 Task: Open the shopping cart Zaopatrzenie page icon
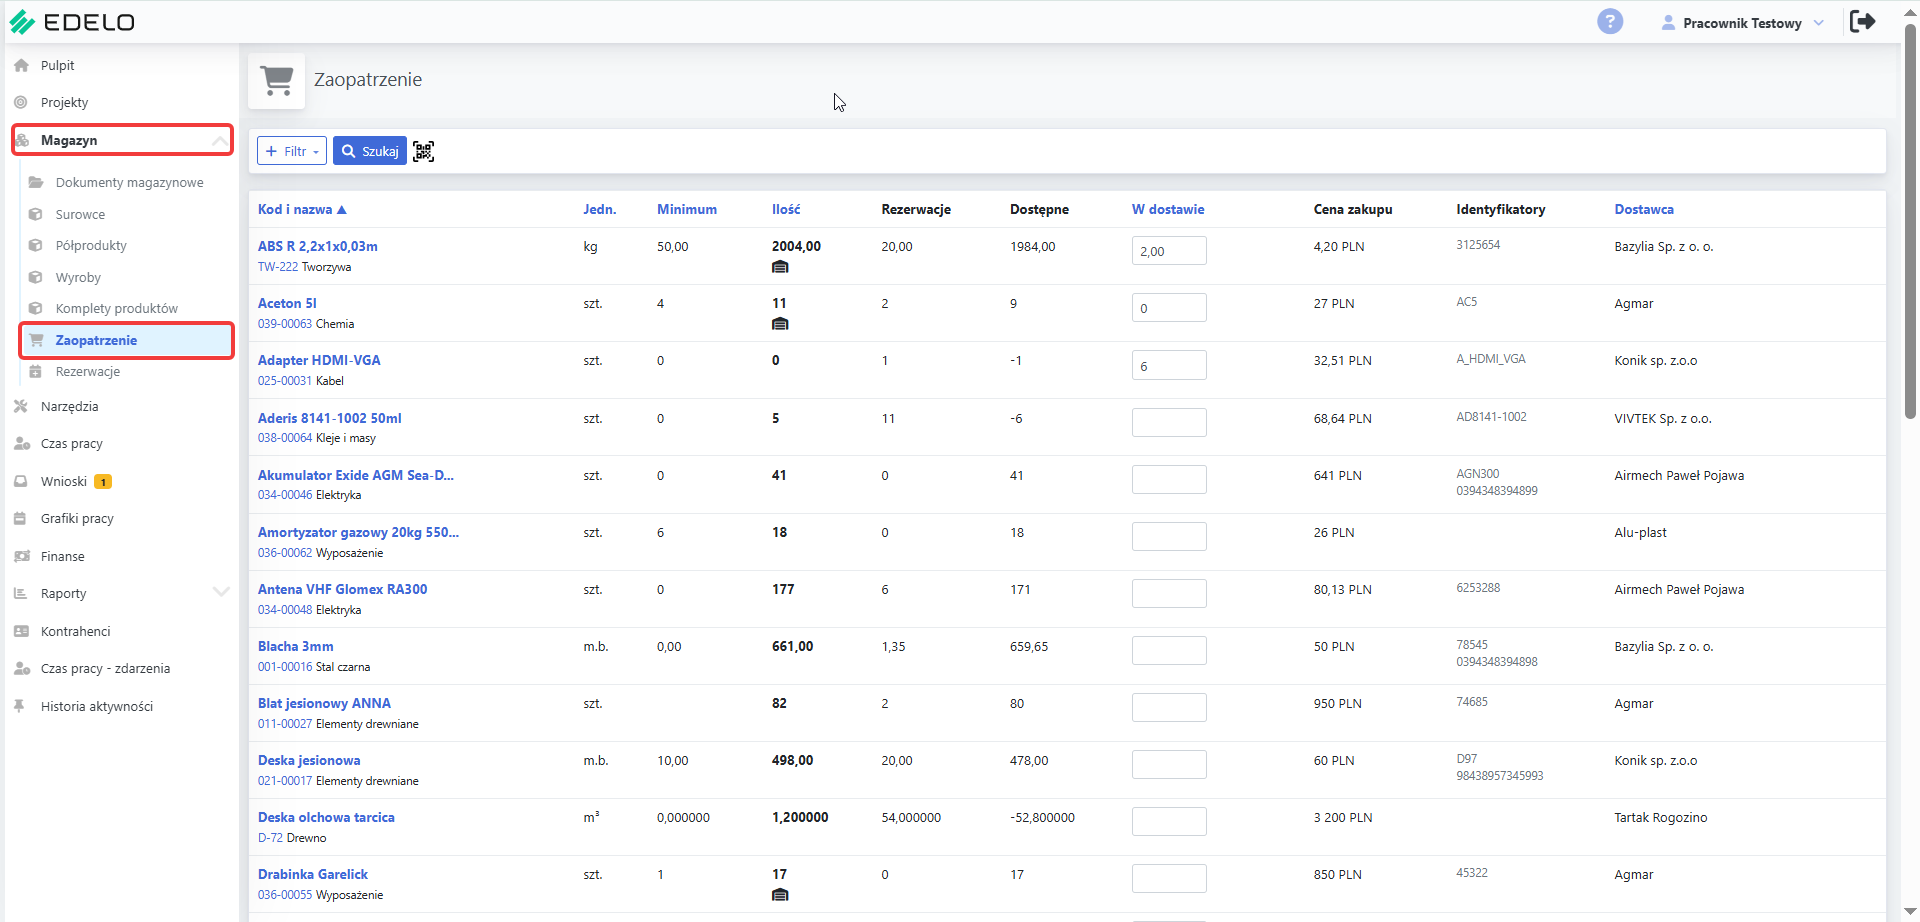point(277,80)
